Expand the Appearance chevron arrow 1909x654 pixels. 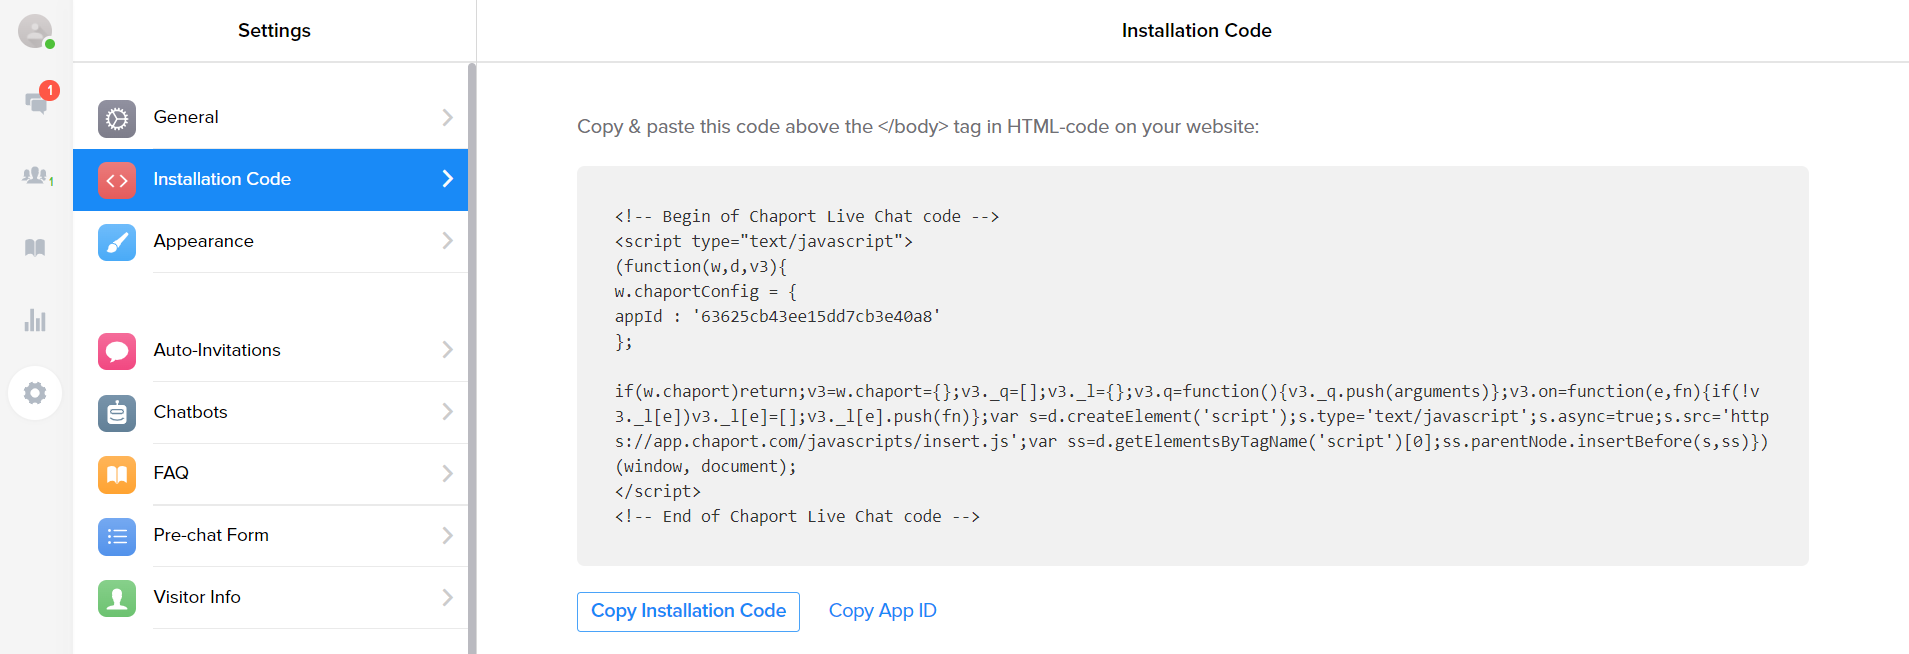(x=447, y=241)
